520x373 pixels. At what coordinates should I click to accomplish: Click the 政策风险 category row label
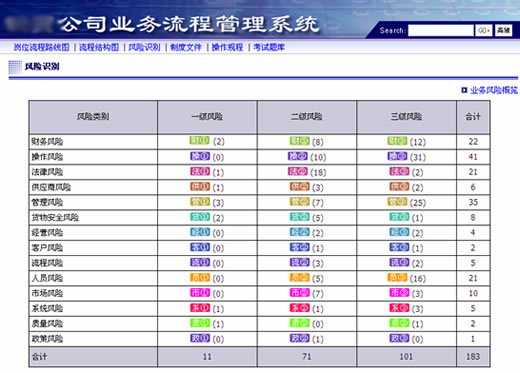[x=47, y=339]
